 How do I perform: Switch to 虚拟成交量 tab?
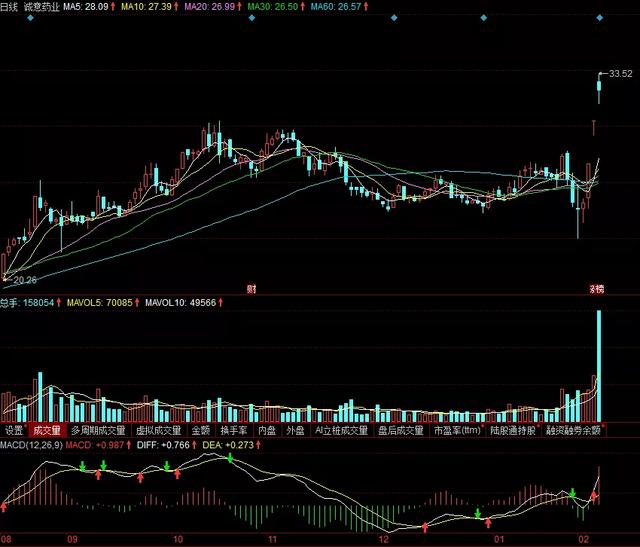[158, 430]
